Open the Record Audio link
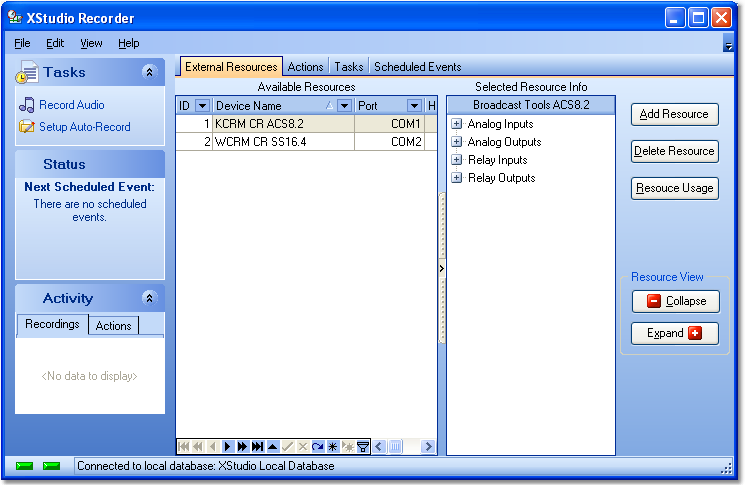This screenshot has height=487, width=745. coord(72,105)
